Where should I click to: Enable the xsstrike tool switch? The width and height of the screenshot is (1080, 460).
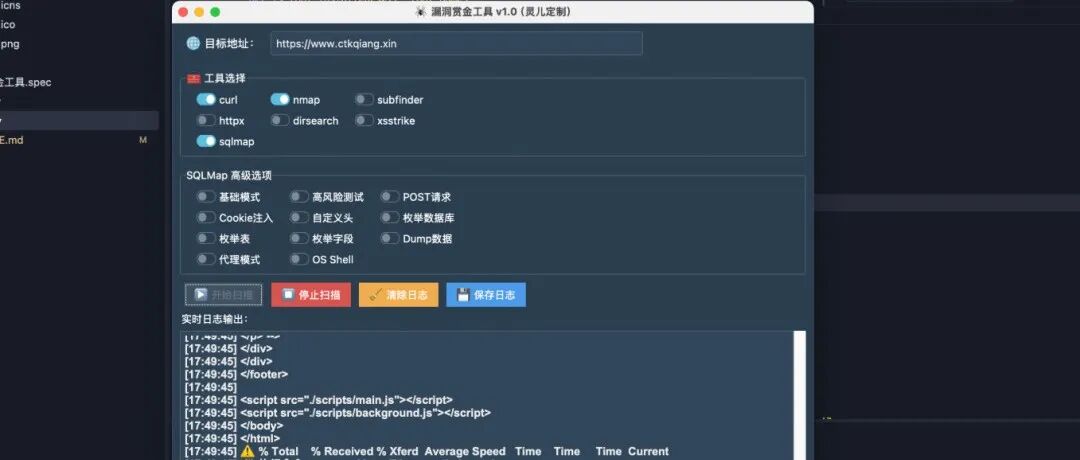pyautogui.click(x=364, y=121)
